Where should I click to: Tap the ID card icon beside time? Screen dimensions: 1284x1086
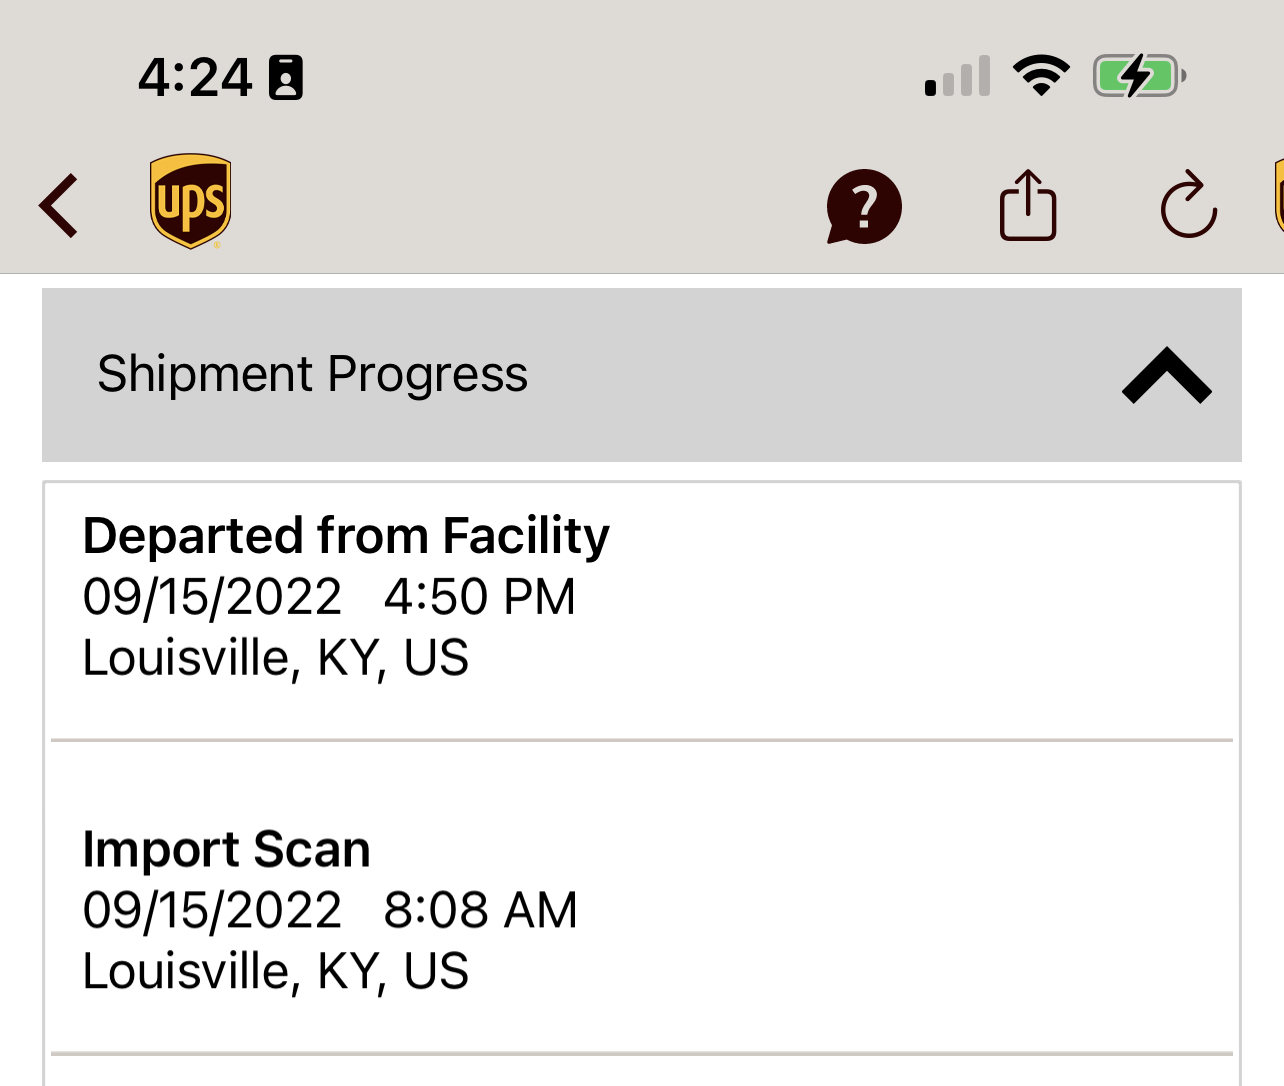286,78
